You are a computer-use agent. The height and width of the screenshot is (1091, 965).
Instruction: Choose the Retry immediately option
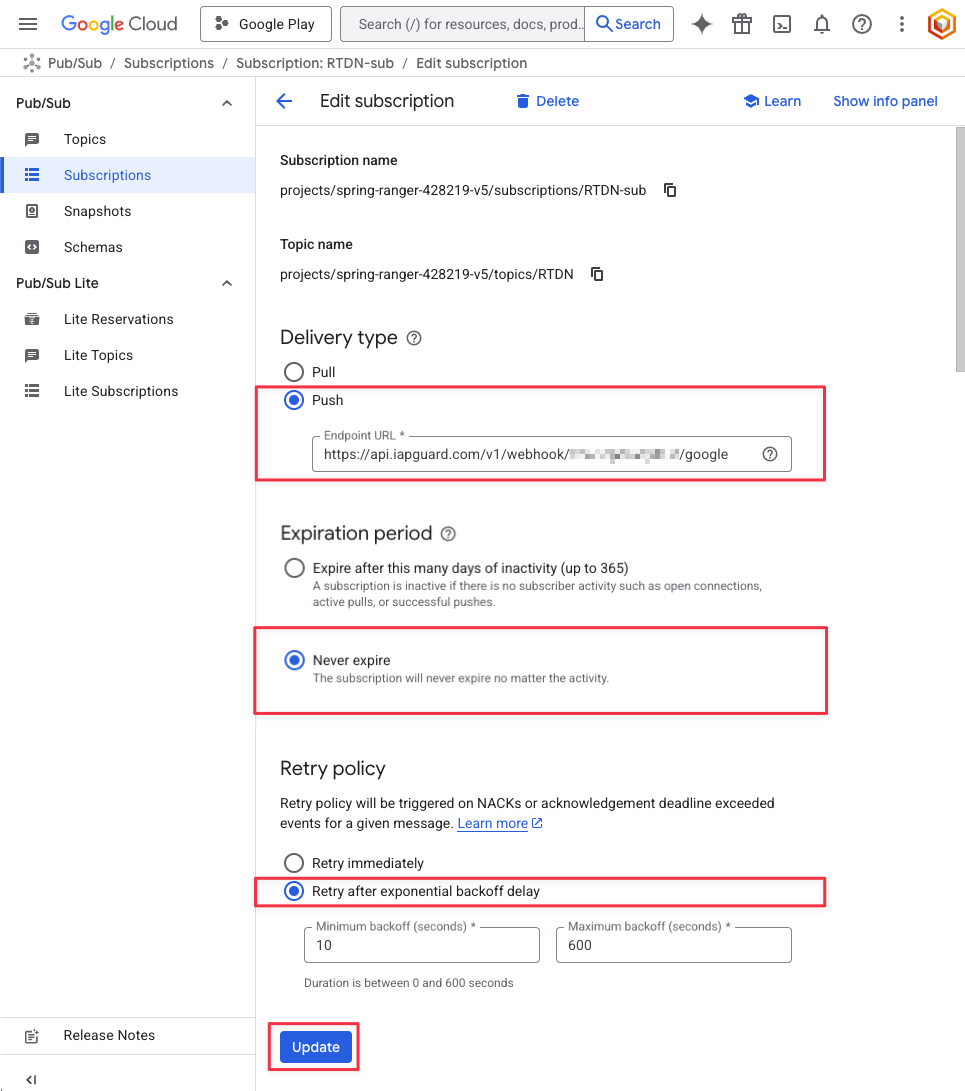[294, 863]
